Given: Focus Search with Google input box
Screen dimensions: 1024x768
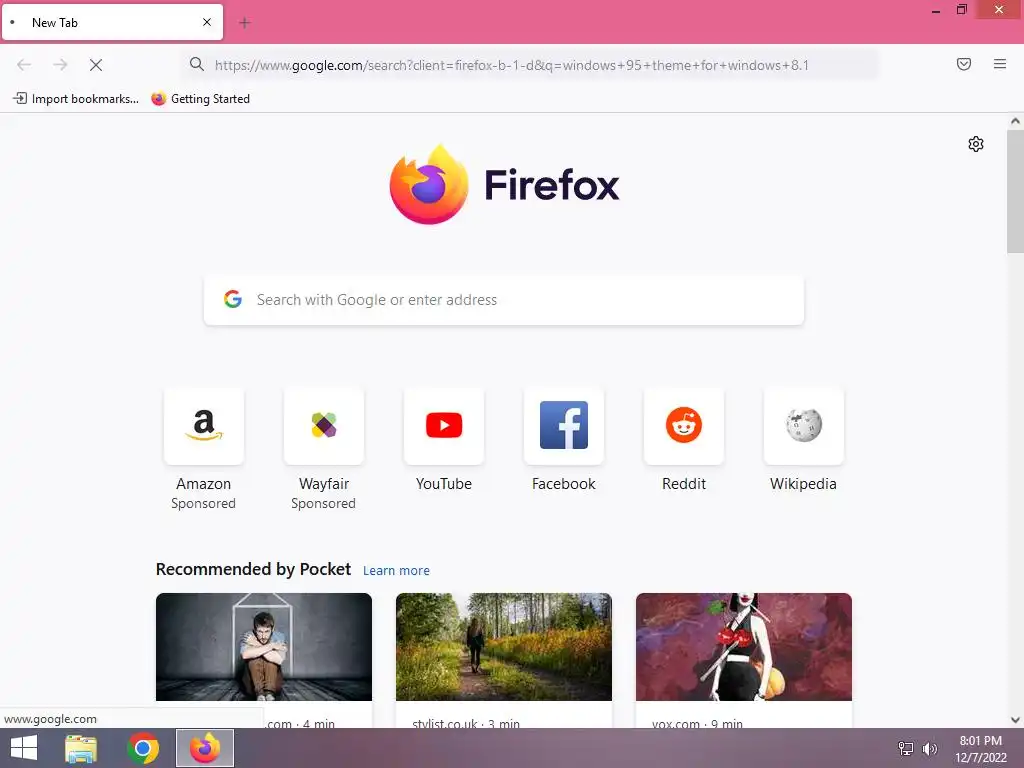Looking at the screenshot, I should 504,300.
